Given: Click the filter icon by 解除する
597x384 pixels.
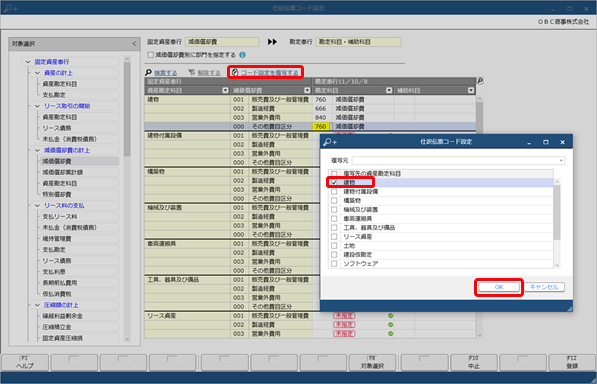Looking at the screenshot, I should click(x=192, y=72).
